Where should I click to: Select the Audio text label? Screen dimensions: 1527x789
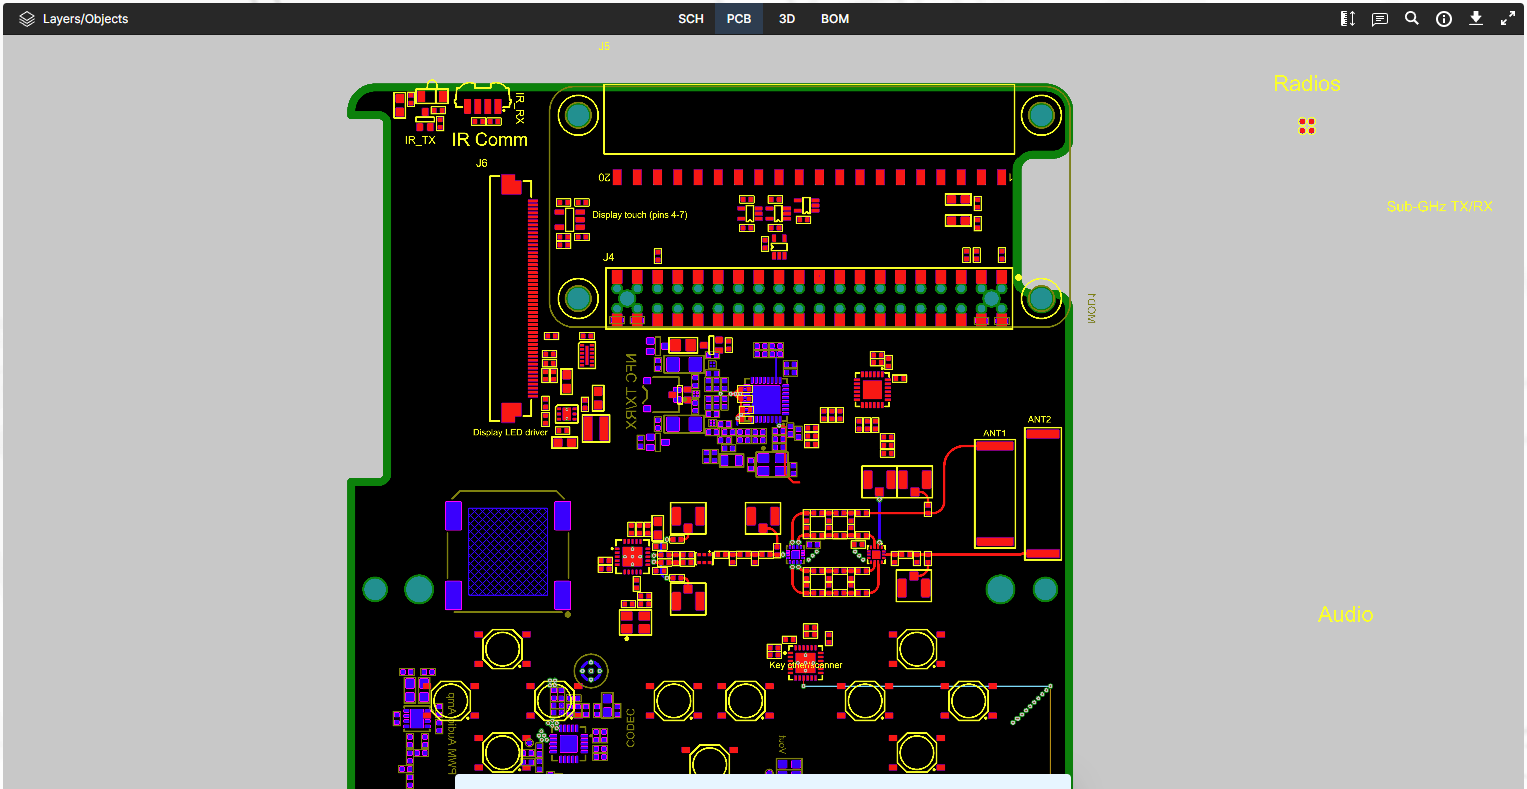[1345, 614]
